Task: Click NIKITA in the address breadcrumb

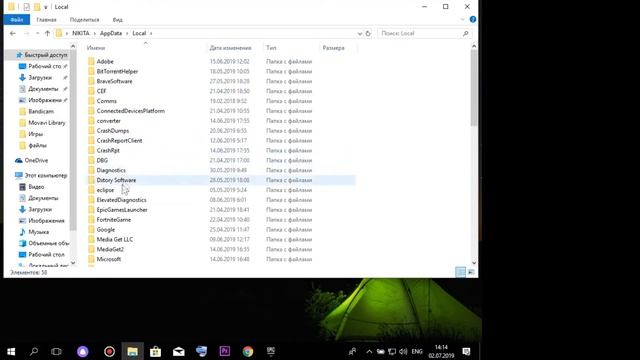Action: pyautogui.click(x=81, y=33)
